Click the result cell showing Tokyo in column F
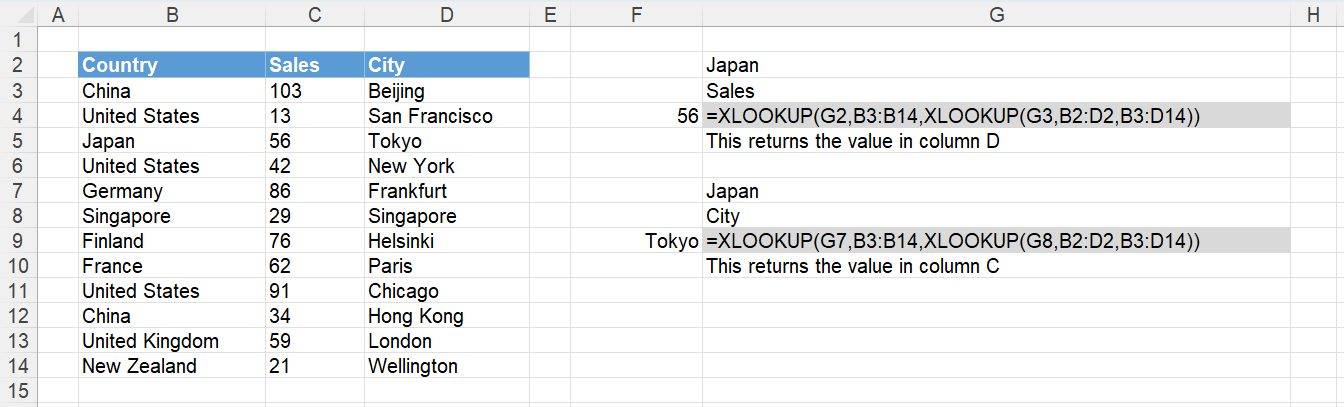Screen dimensions: 1344x407 tap(636, 241)
